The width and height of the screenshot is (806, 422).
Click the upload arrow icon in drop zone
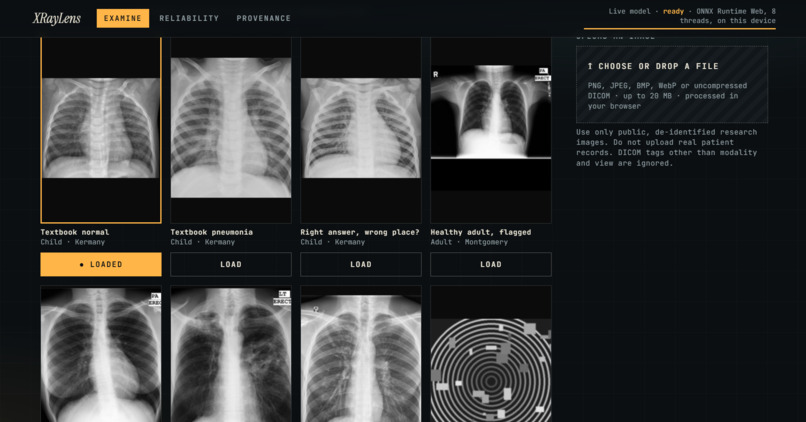click(x=590, y=66)
